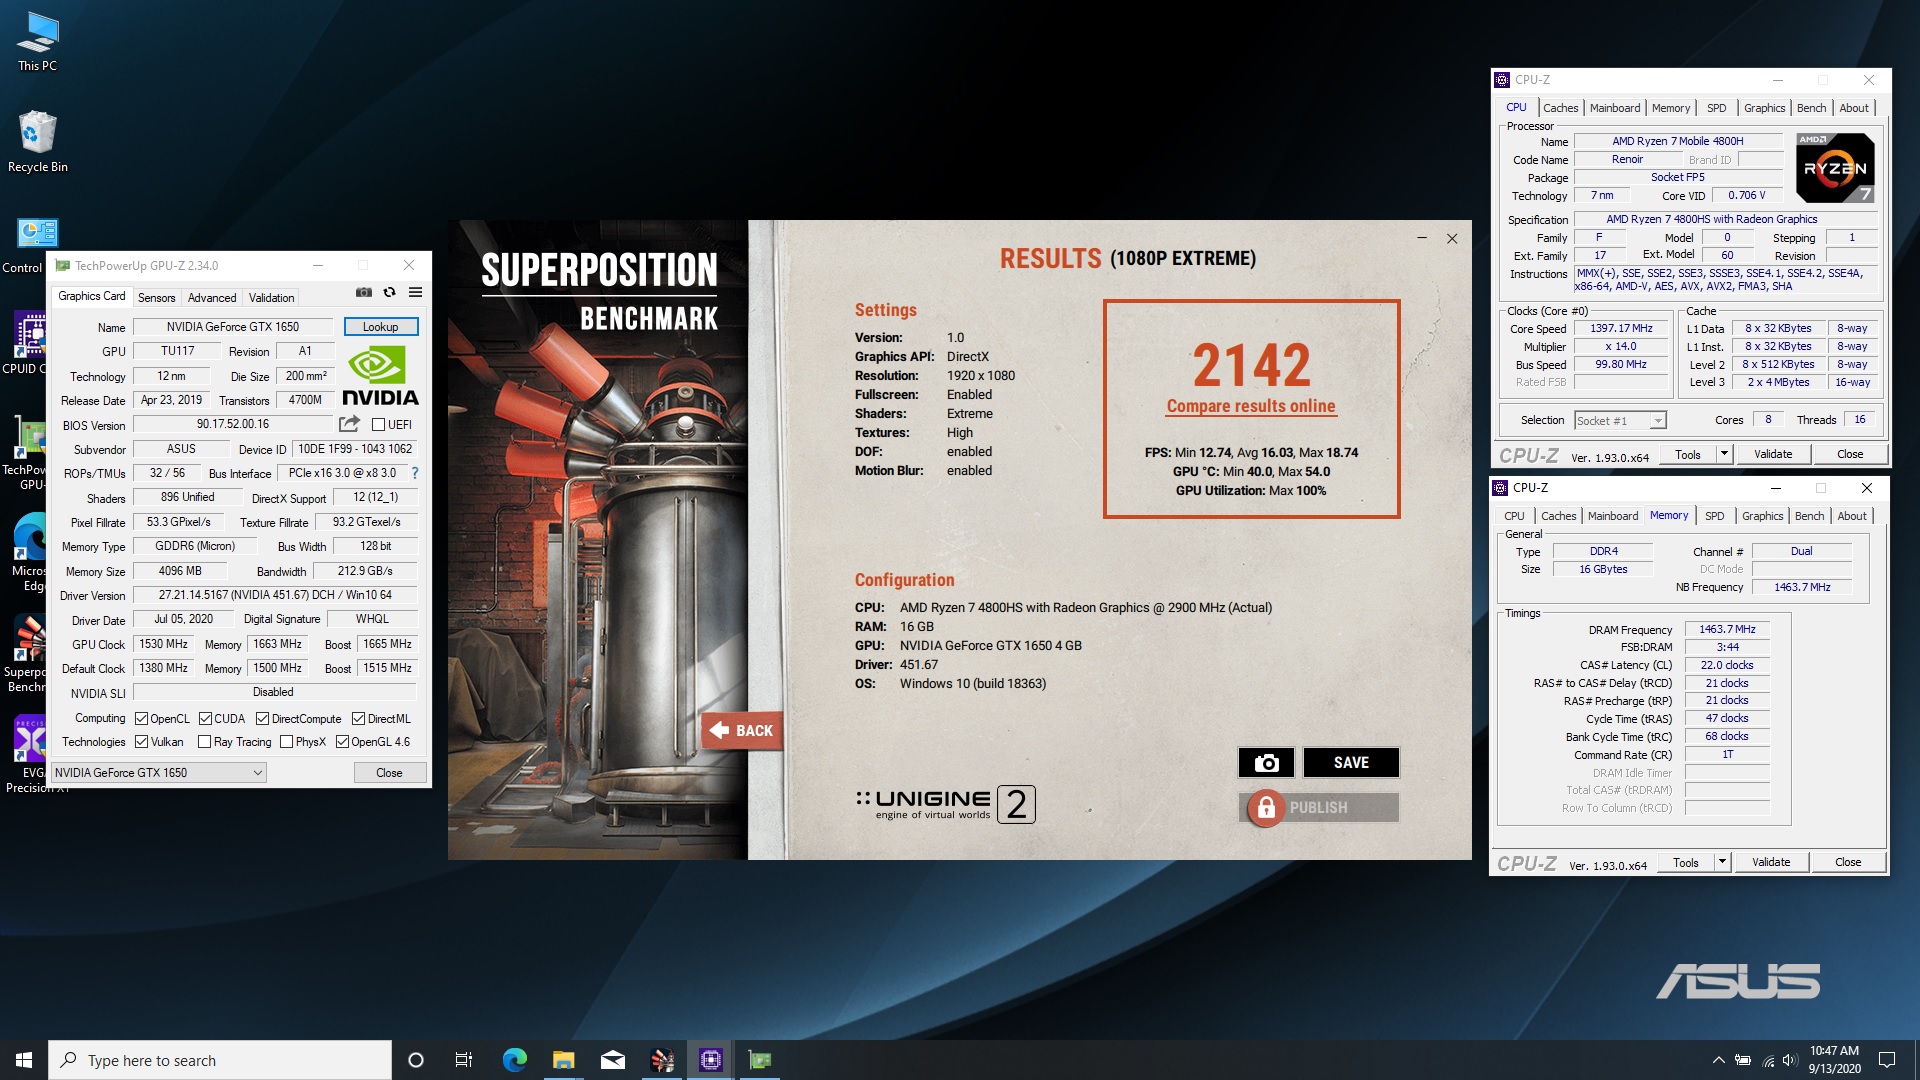1920x1080 pixels.
Task: Open Socket #1 selection dropdown
Action: tap(1620, 421)
